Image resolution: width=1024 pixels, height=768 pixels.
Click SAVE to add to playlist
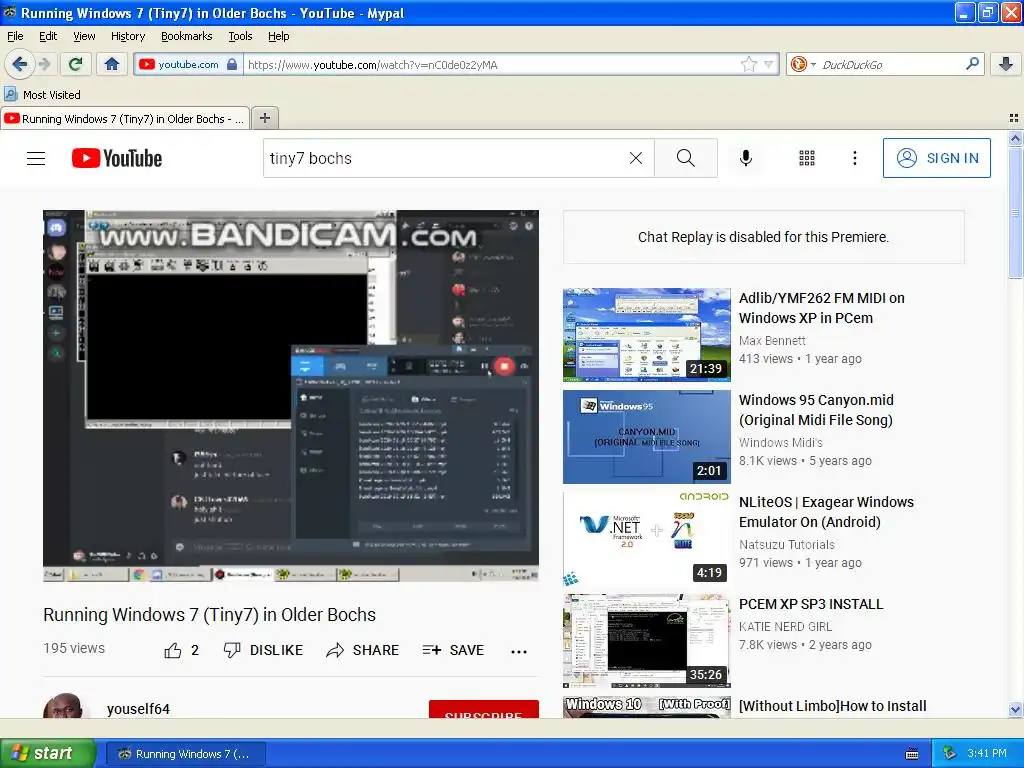(x=453, y=650)
